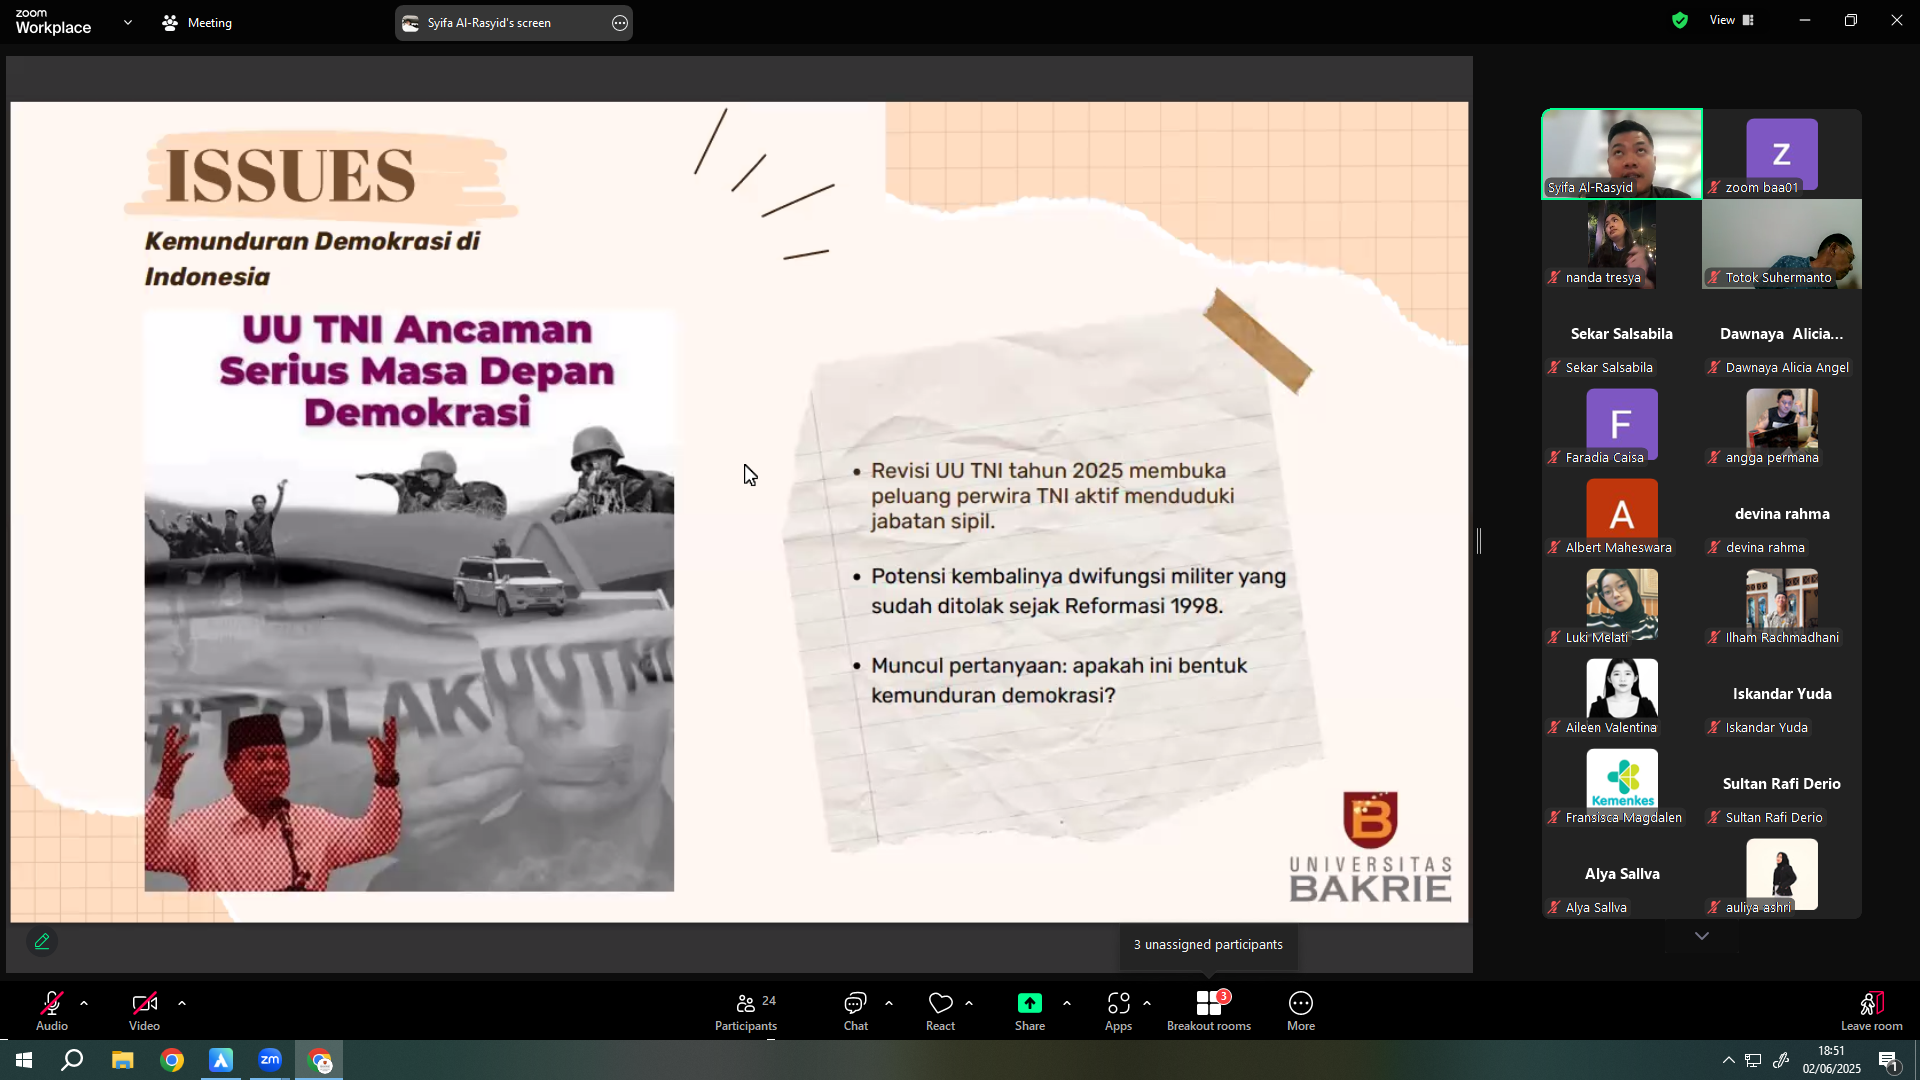Open Breakout rooms
The image size is (1920, 1080).
(x=1209, y=1011)
